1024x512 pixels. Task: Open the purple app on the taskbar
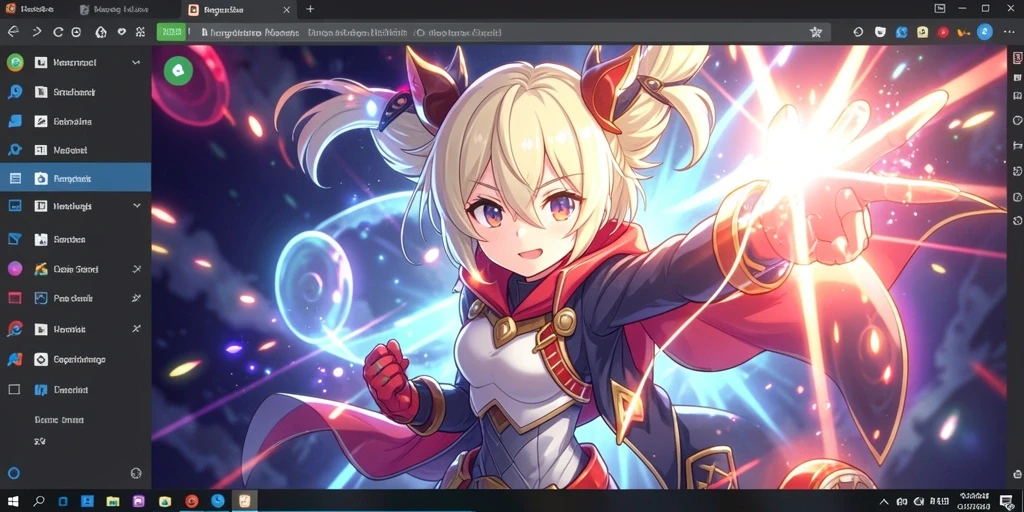click(138, 502)
